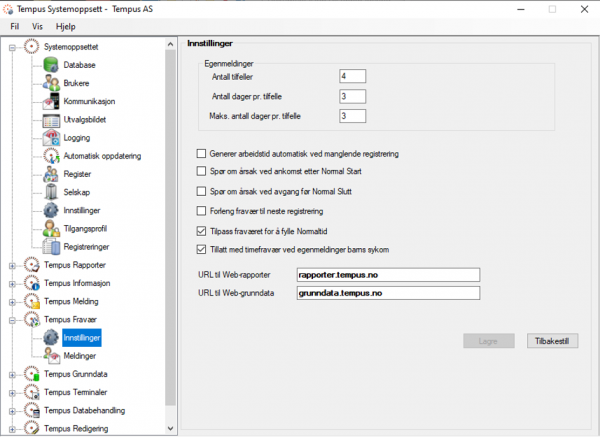This screenshot has height=437, width=600.
Task: Click the Selskap icon
Action: [x=50, y=192]
